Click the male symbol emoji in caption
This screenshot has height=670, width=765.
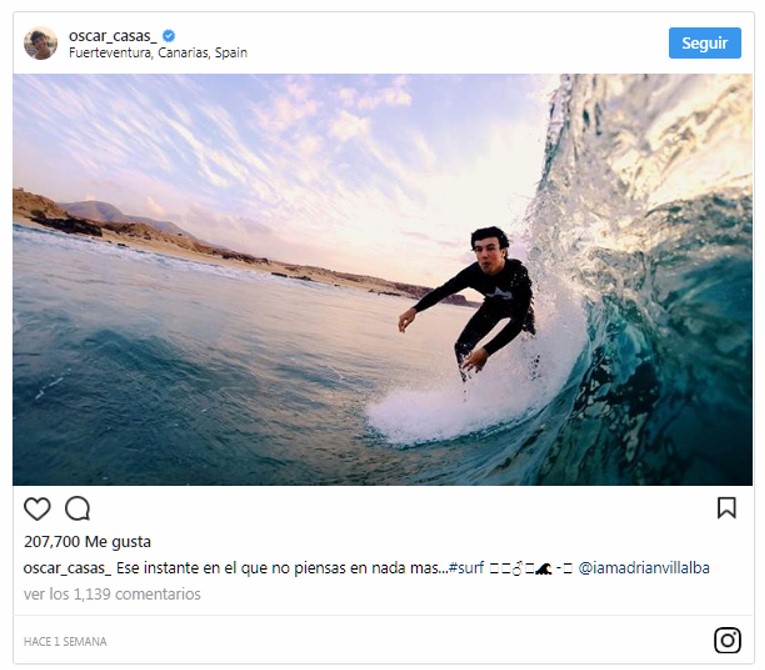click(x=518, y=568)
